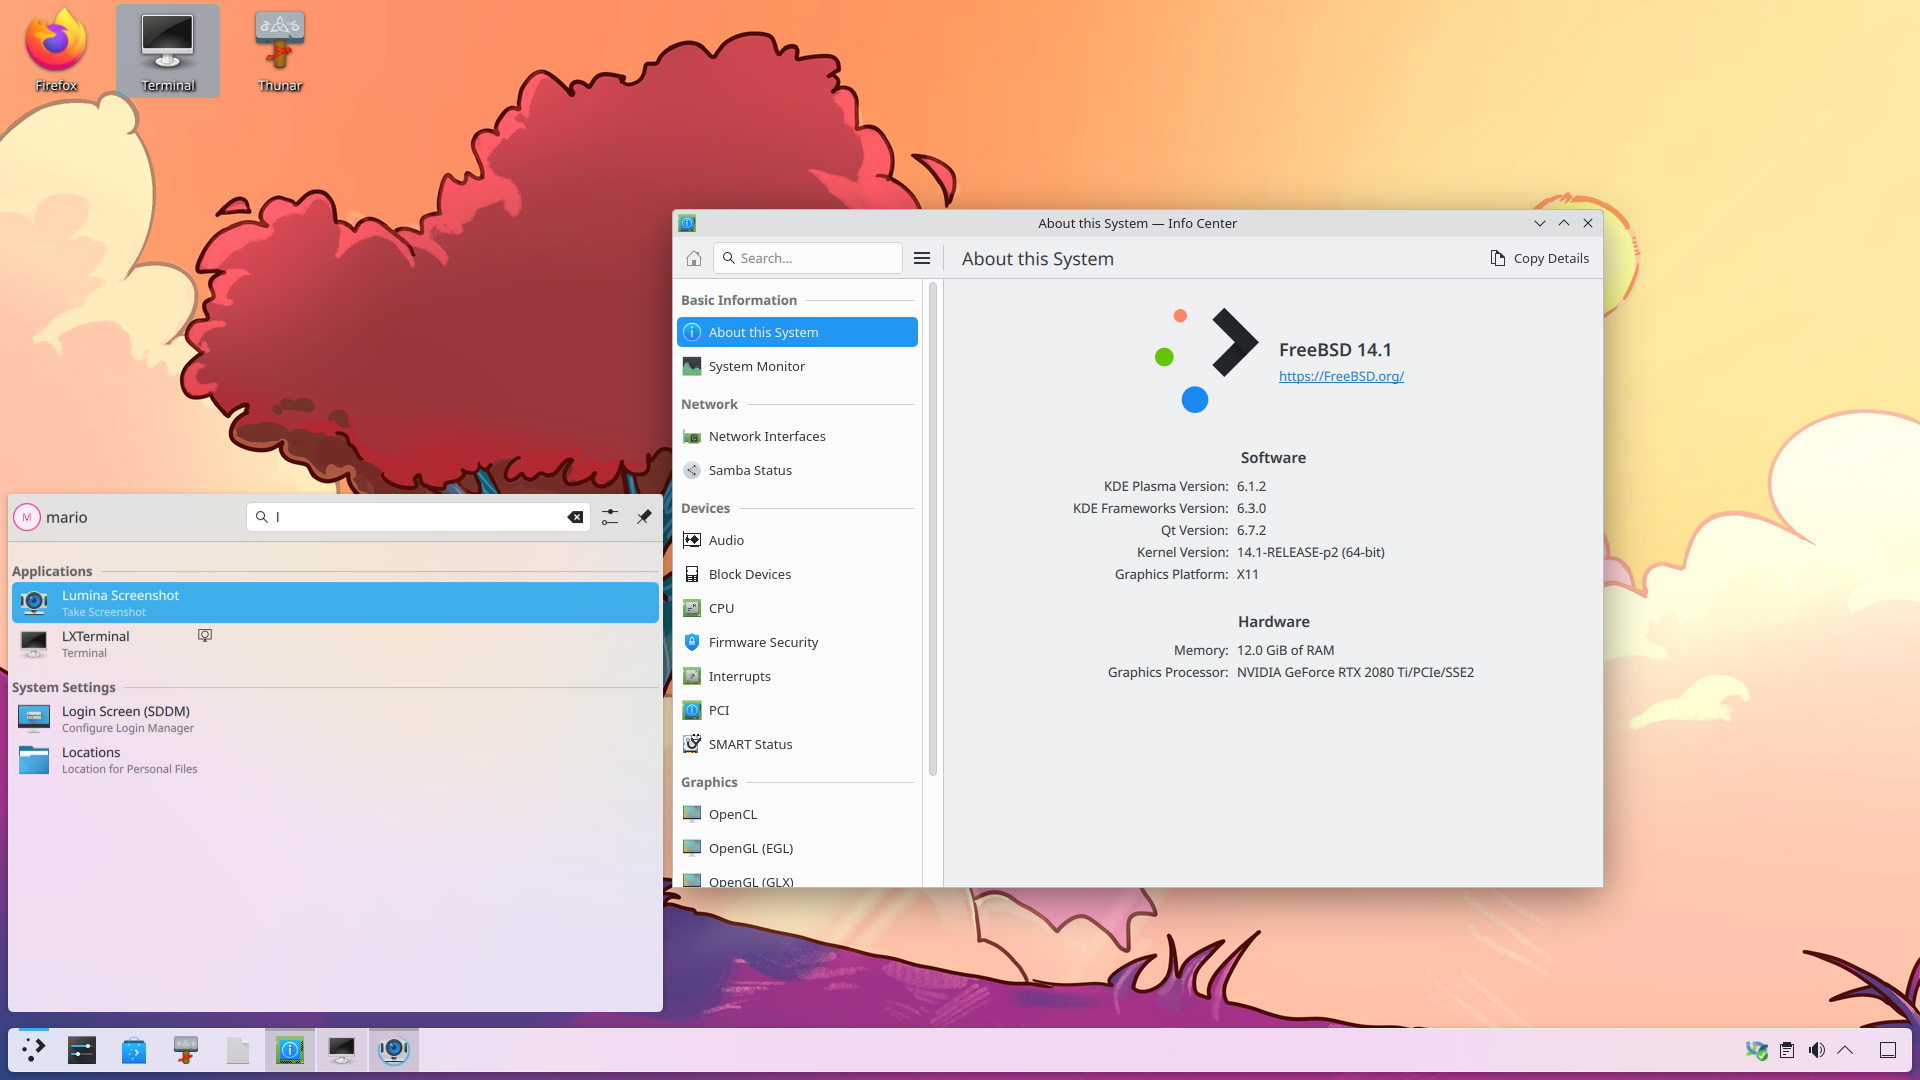This screenshot has width=1920, height=1080.
Task: Click the Copy Details button
Action: tap(1539, 258)
